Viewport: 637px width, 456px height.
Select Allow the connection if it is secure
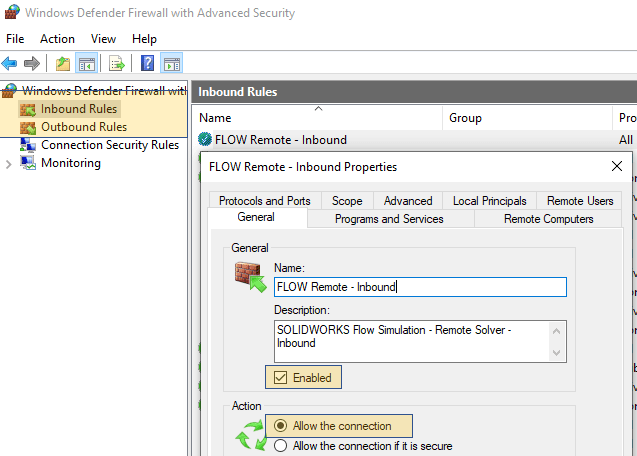(x=280, y=446)
